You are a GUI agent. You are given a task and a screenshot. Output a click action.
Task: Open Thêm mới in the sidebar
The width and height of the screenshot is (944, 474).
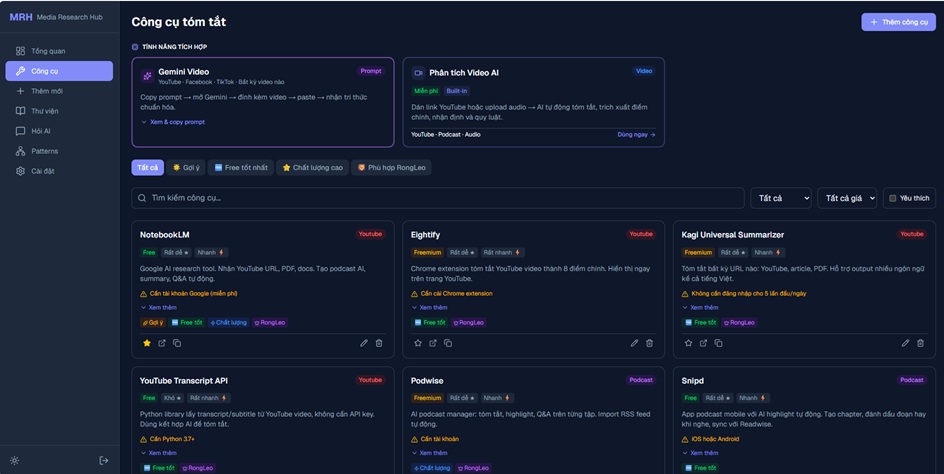click(x=59, y=91)
